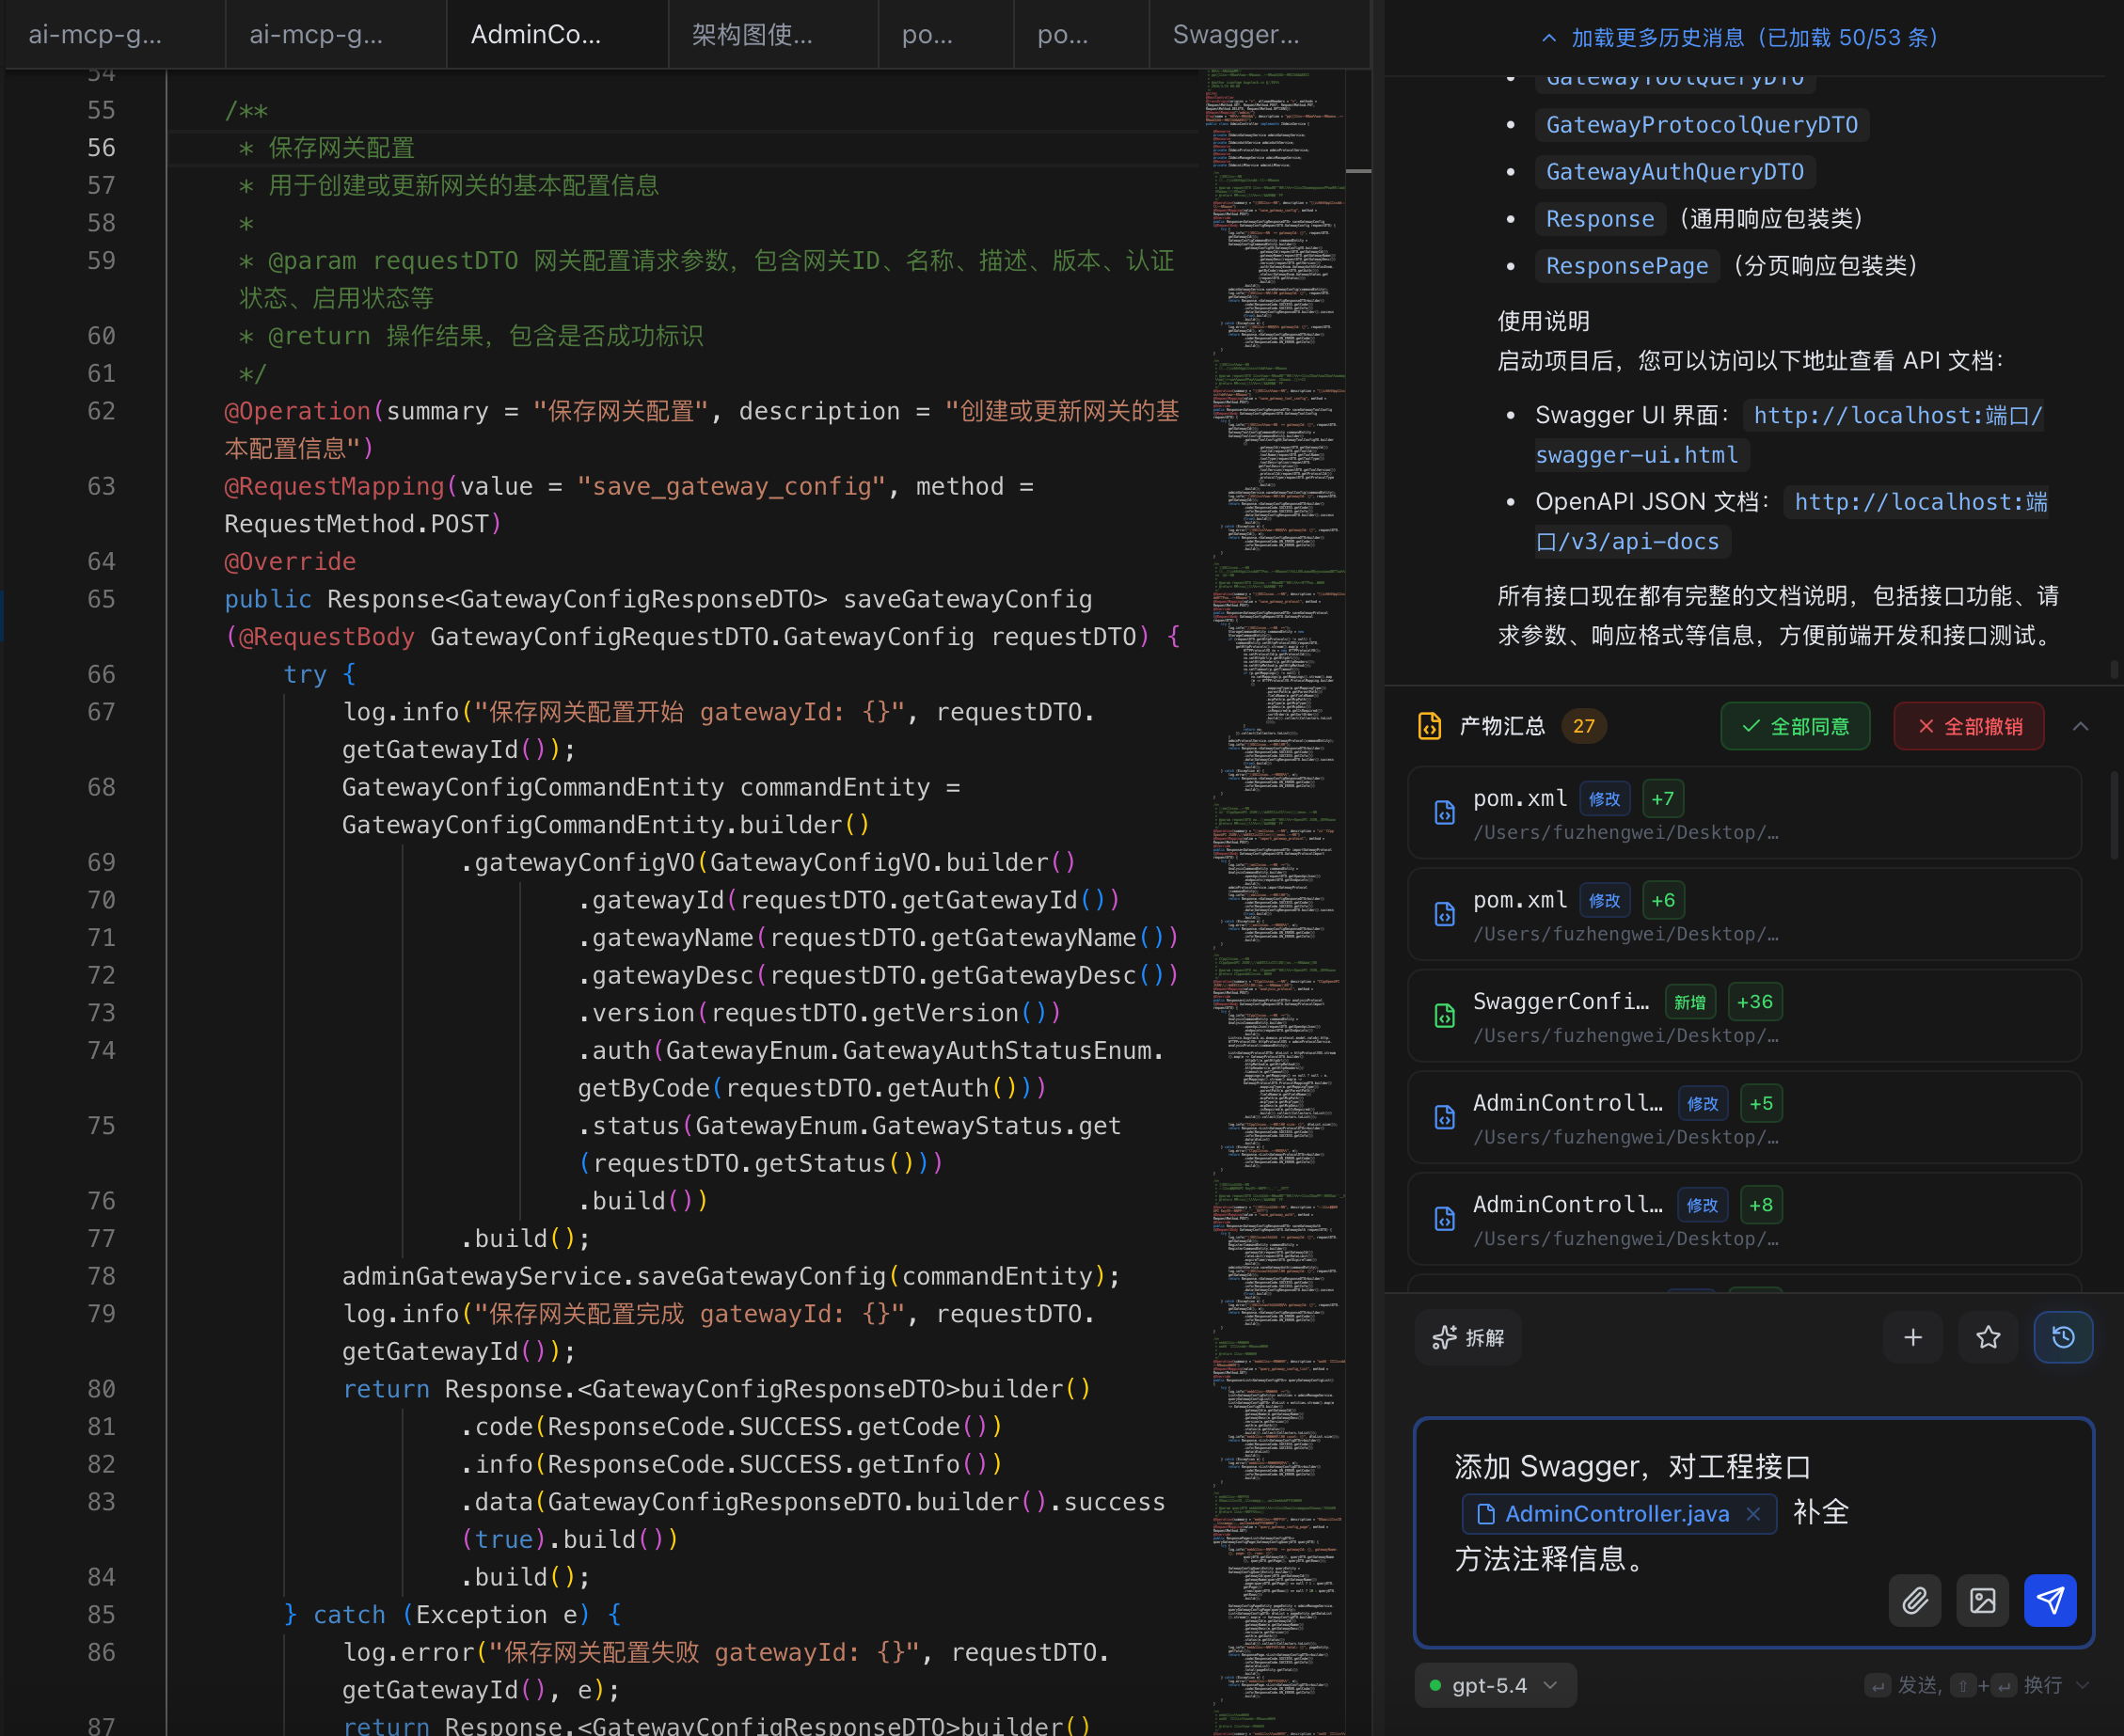Click the attach file paperclip icon
This screenshot has height=1736, width=2124.
click(1914, 1601)
